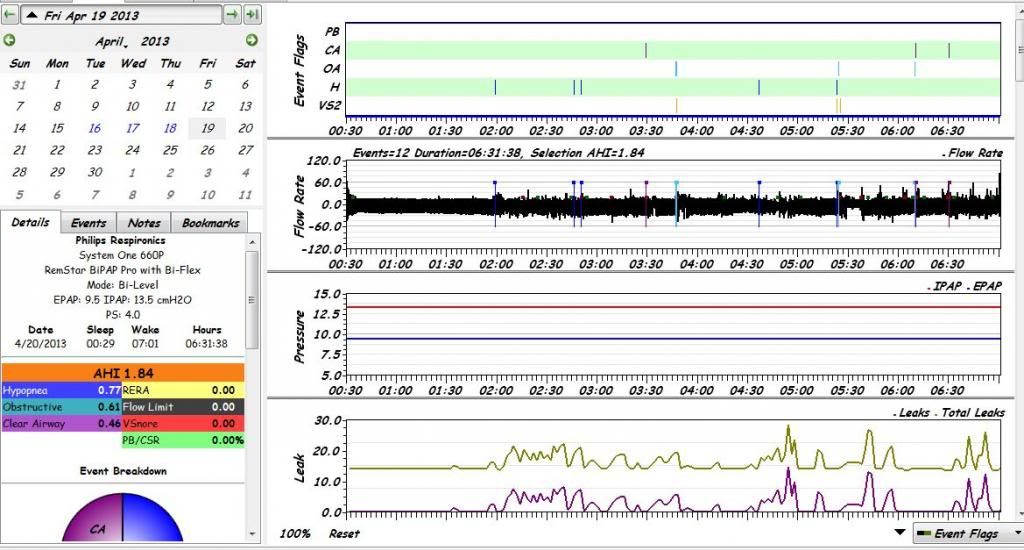Click the Total Leaks legend label
The width and height of the screenshot is (1024, 550).
972,413
